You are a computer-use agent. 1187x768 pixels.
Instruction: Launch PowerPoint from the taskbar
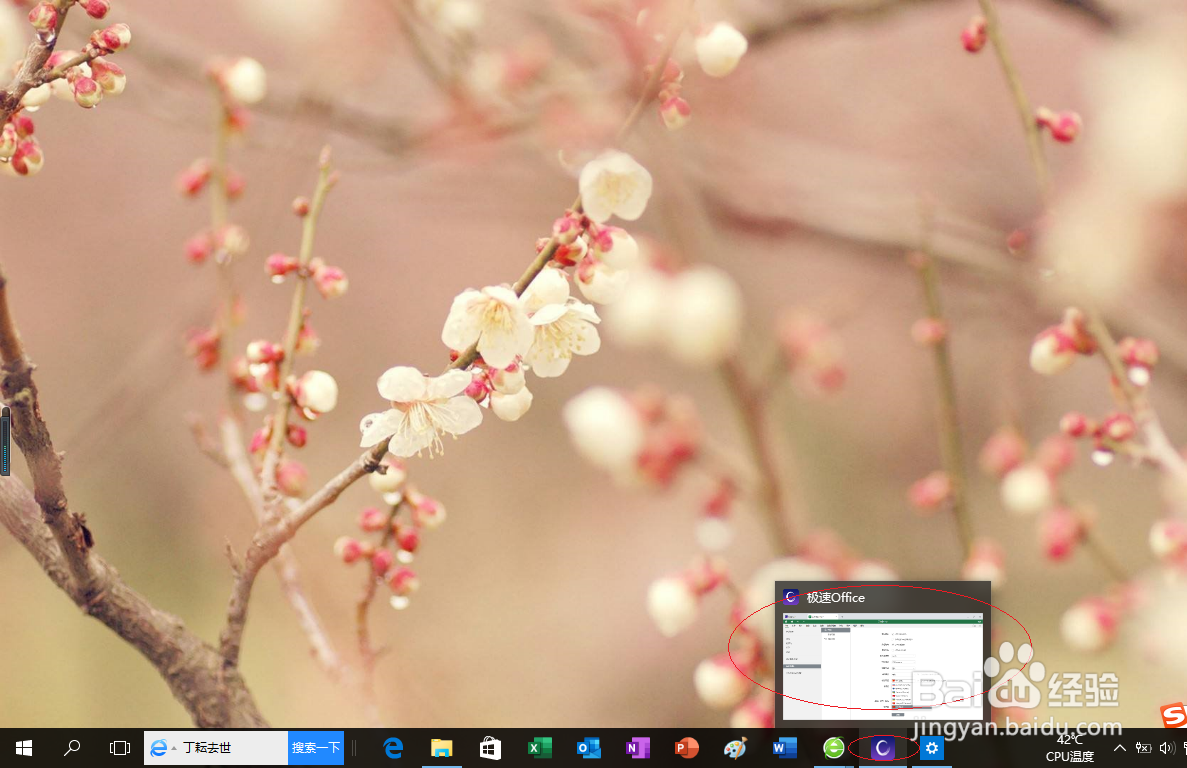(685, 747)
